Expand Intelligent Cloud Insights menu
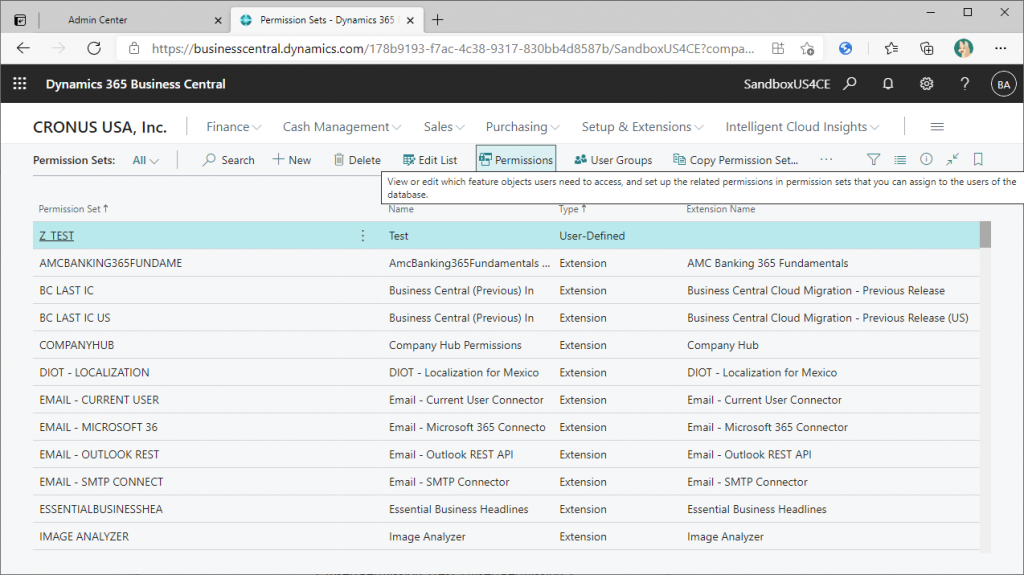The height and width of the screenshot is (575, 1024). click(802, 127)
